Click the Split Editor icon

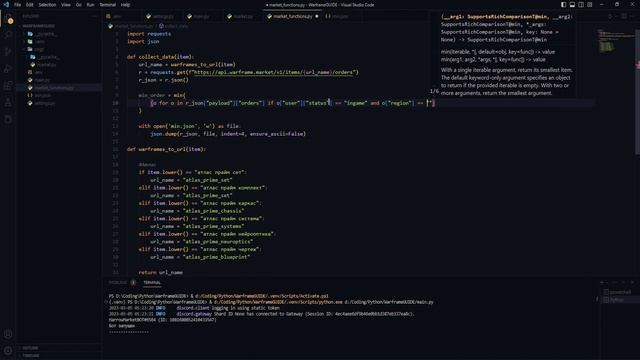[624, 16]
